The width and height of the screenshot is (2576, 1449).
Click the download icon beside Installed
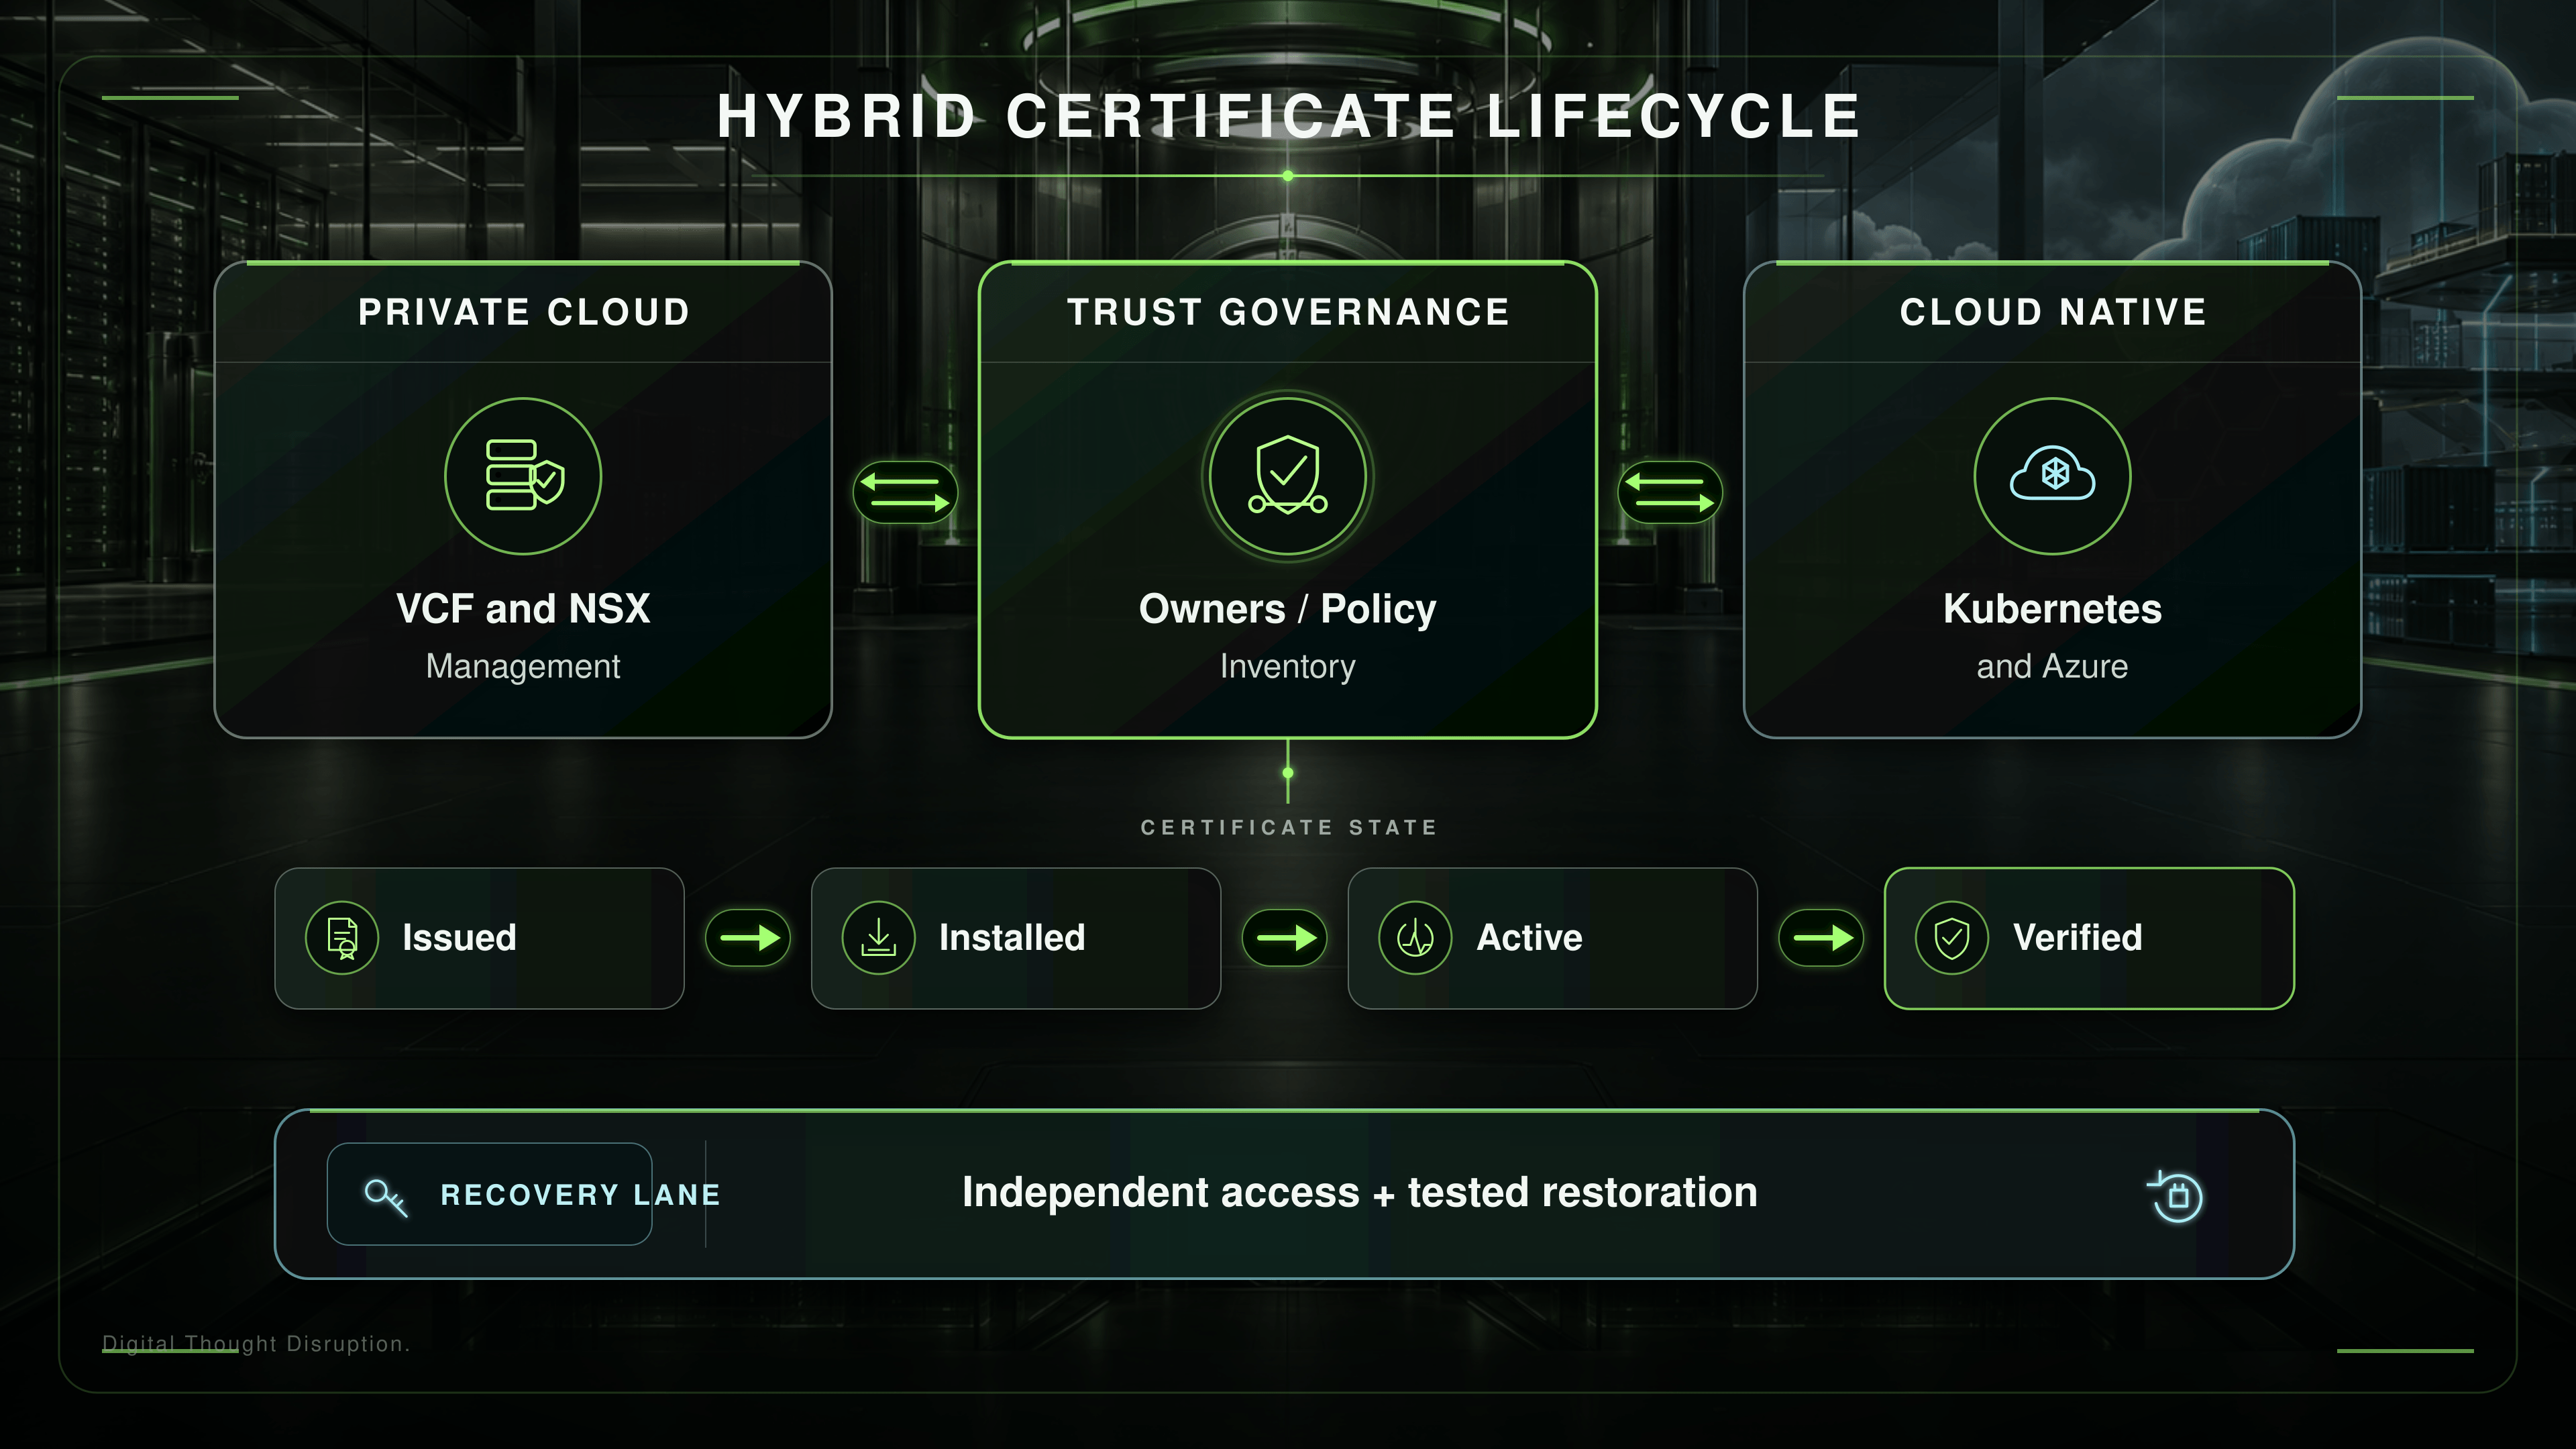coord(878,938)
